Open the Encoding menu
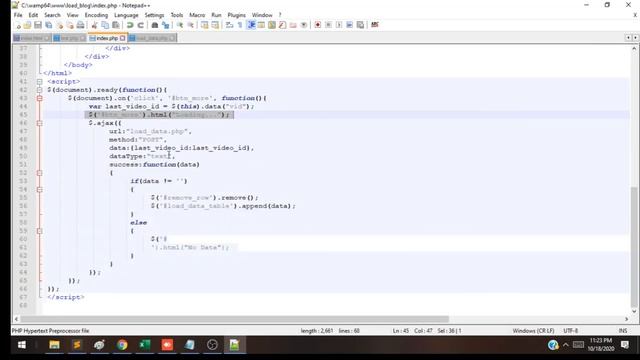The height and width of the screenshot is (360, 640). tap(96, 15)
